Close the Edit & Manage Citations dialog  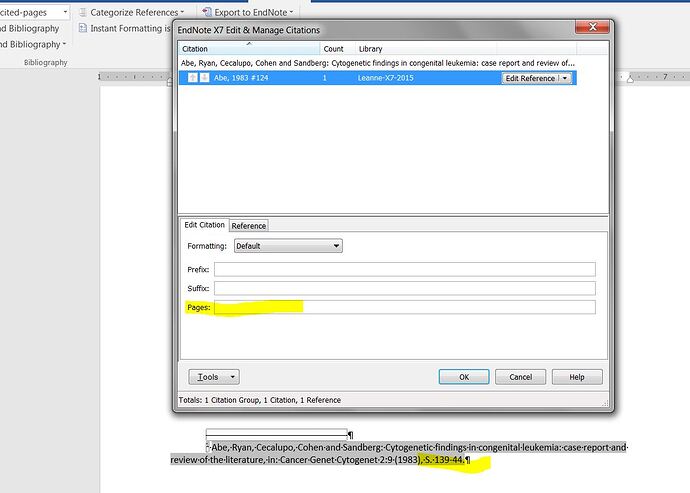592,27
